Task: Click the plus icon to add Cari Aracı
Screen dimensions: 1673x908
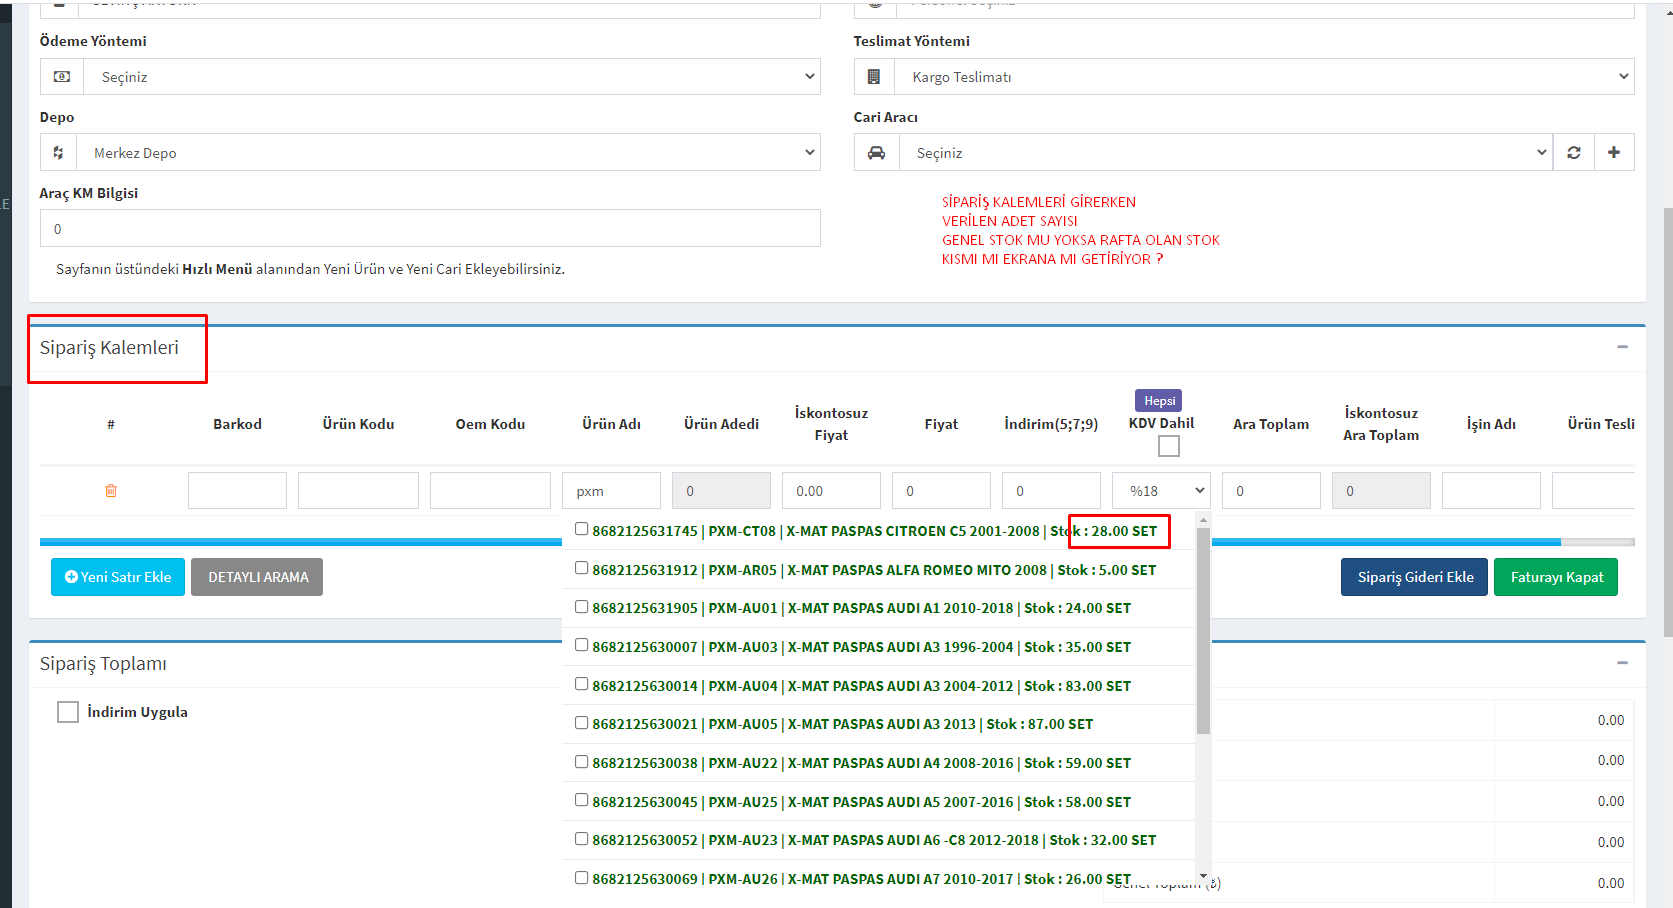Action: point(1613,153)
